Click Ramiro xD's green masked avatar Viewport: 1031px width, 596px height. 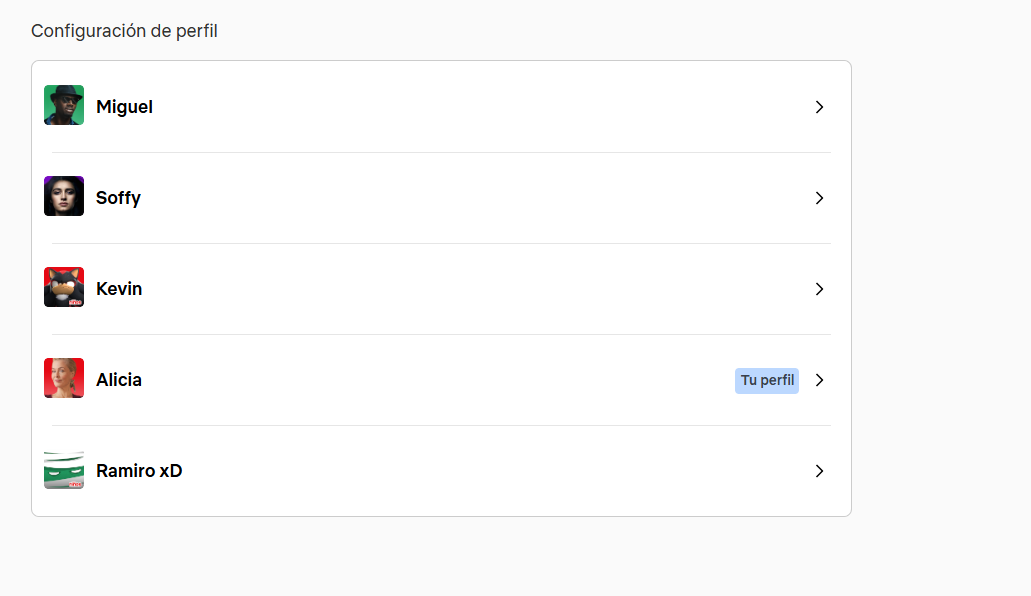tap(64, 470)
